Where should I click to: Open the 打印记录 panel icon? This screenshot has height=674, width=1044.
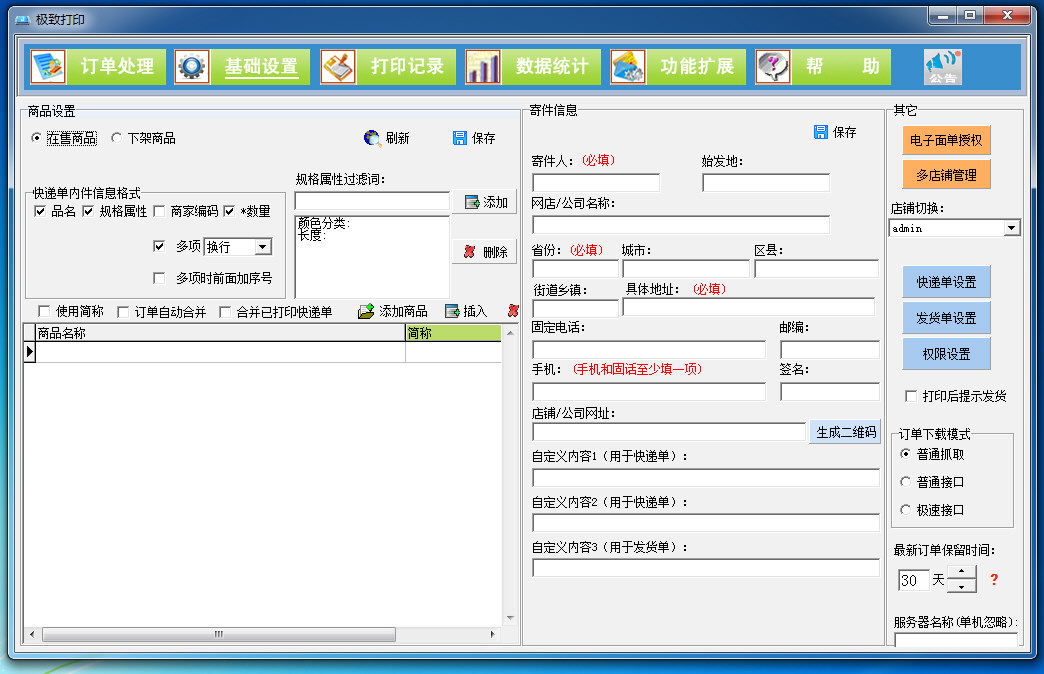pyautogui.click(x=337, y=67)
